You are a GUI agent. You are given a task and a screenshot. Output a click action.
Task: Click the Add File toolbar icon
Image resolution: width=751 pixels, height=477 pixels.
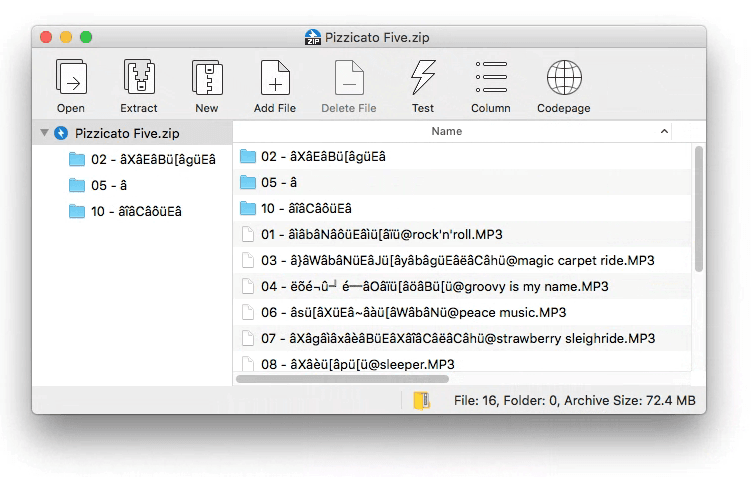click(275, 78)
